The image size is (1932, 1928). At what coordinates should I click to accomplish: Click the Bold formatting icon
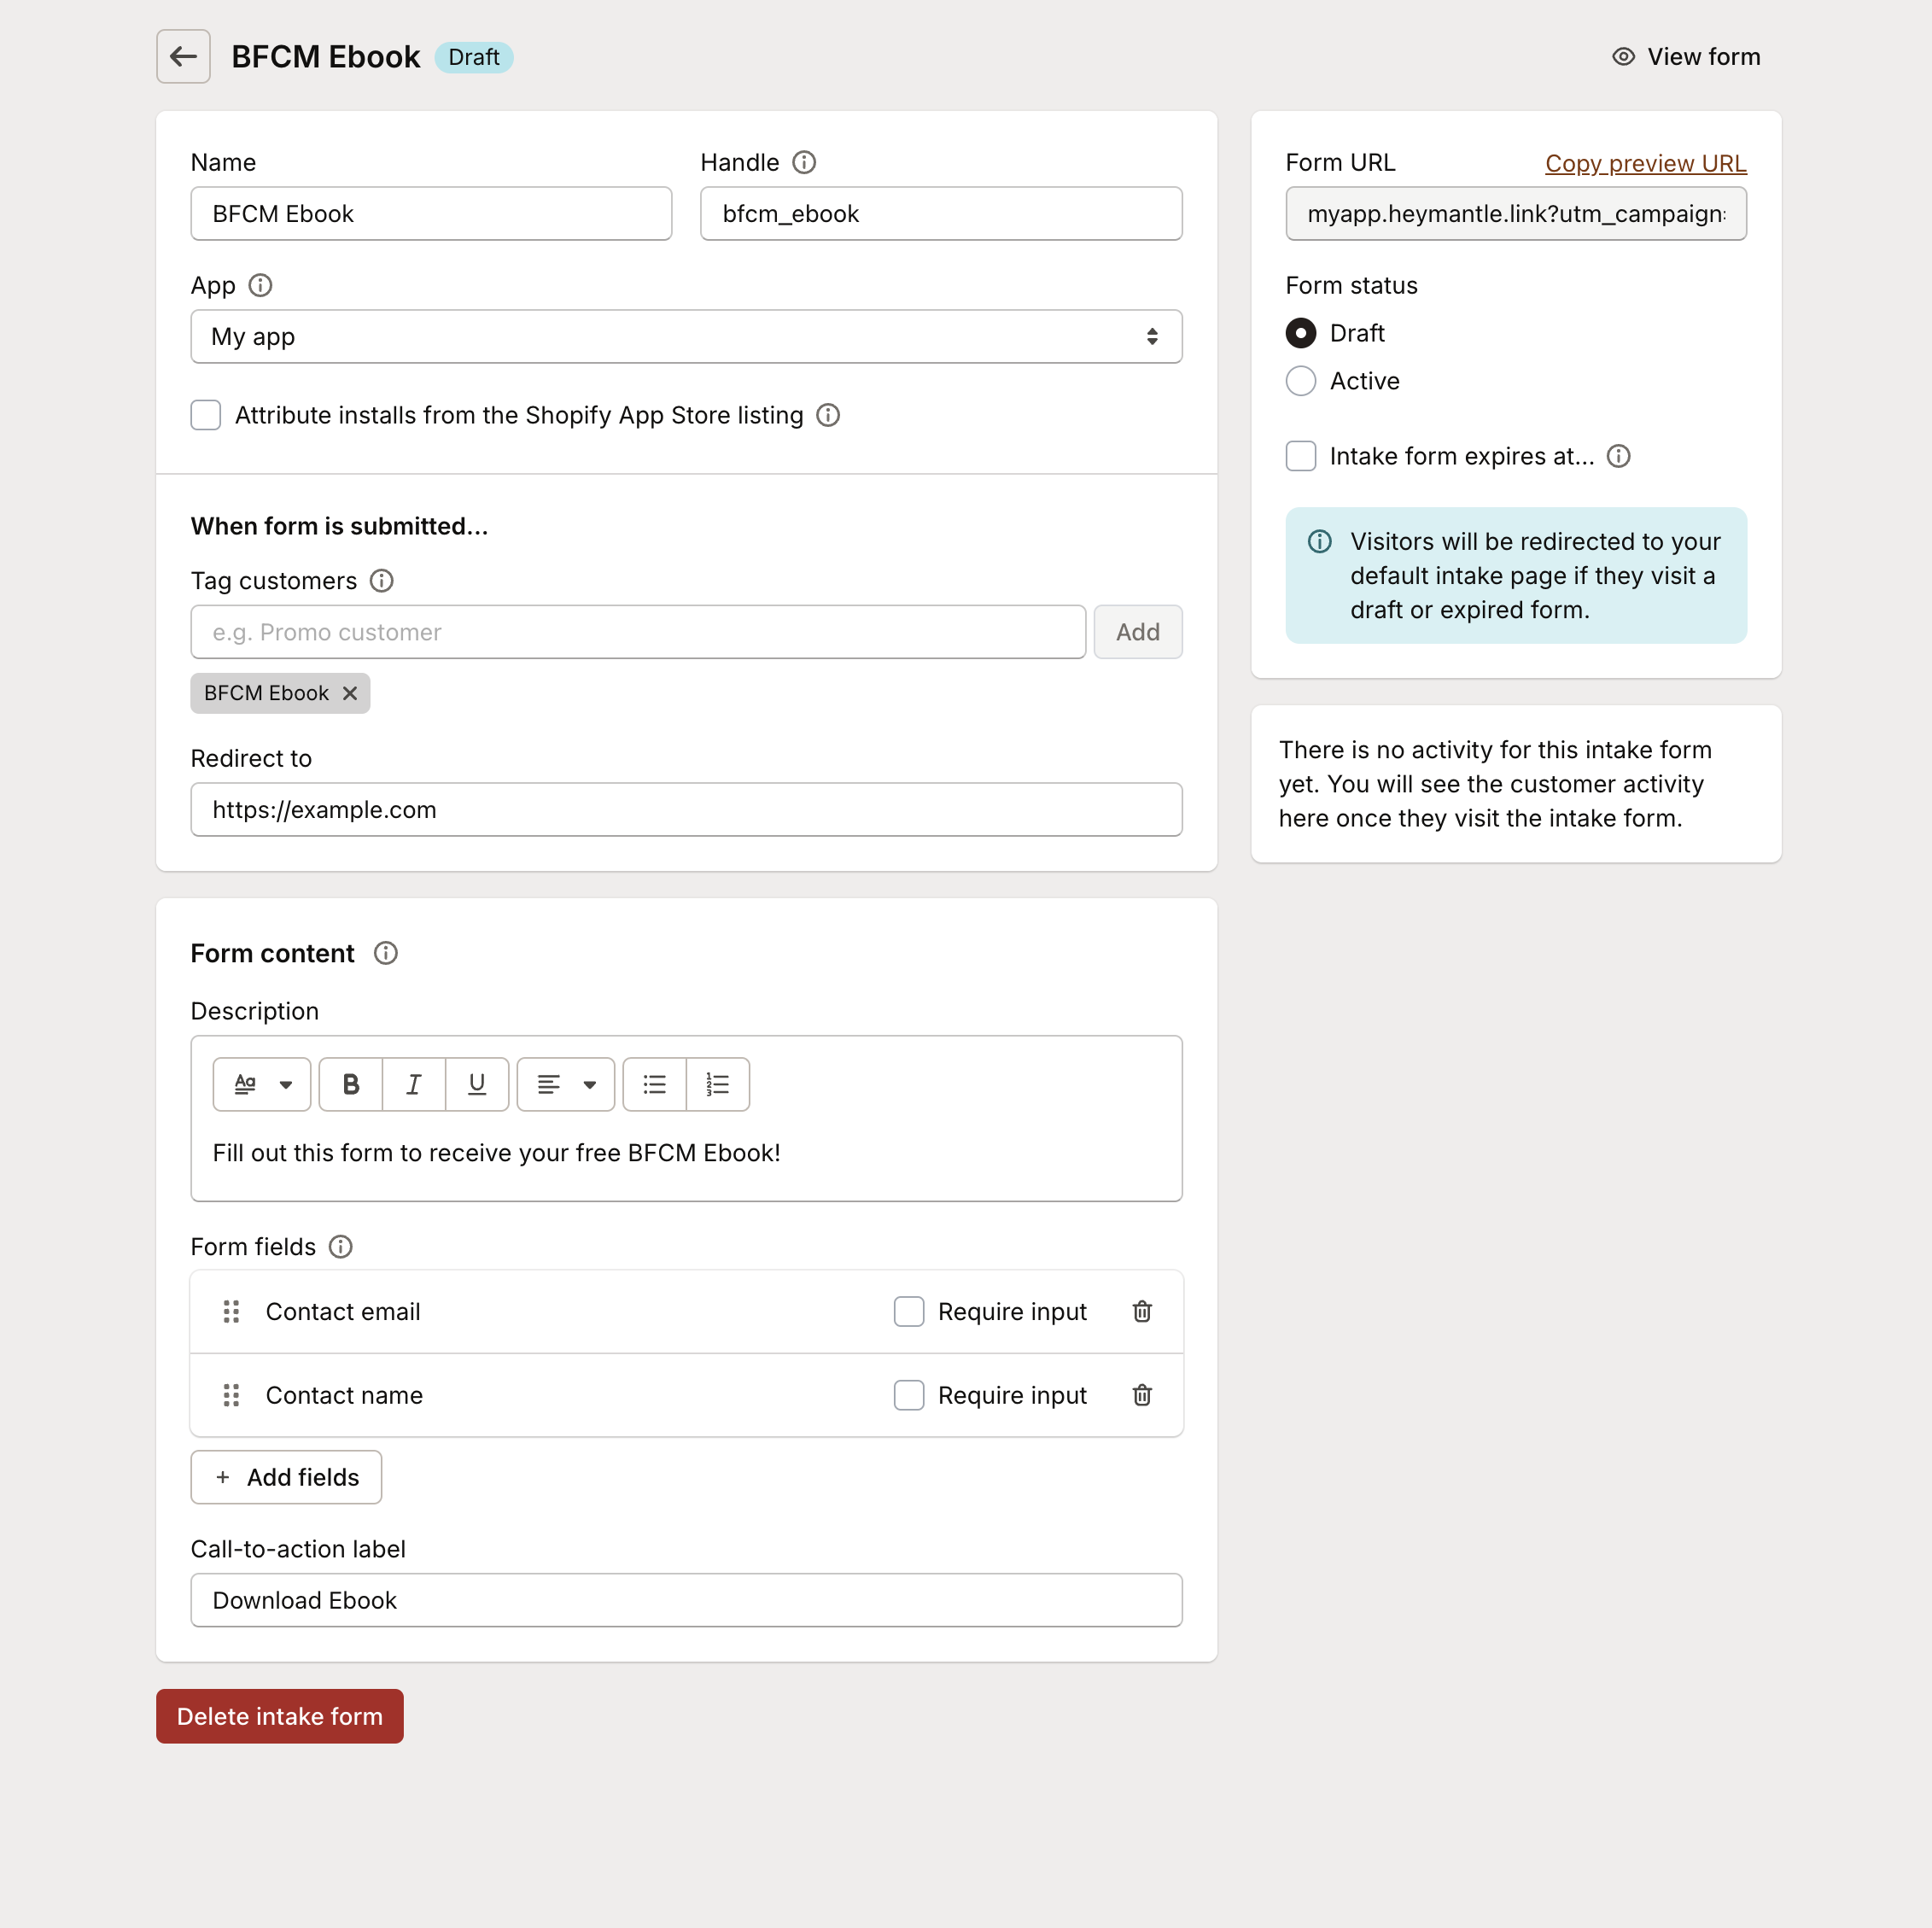[350, 1084]
